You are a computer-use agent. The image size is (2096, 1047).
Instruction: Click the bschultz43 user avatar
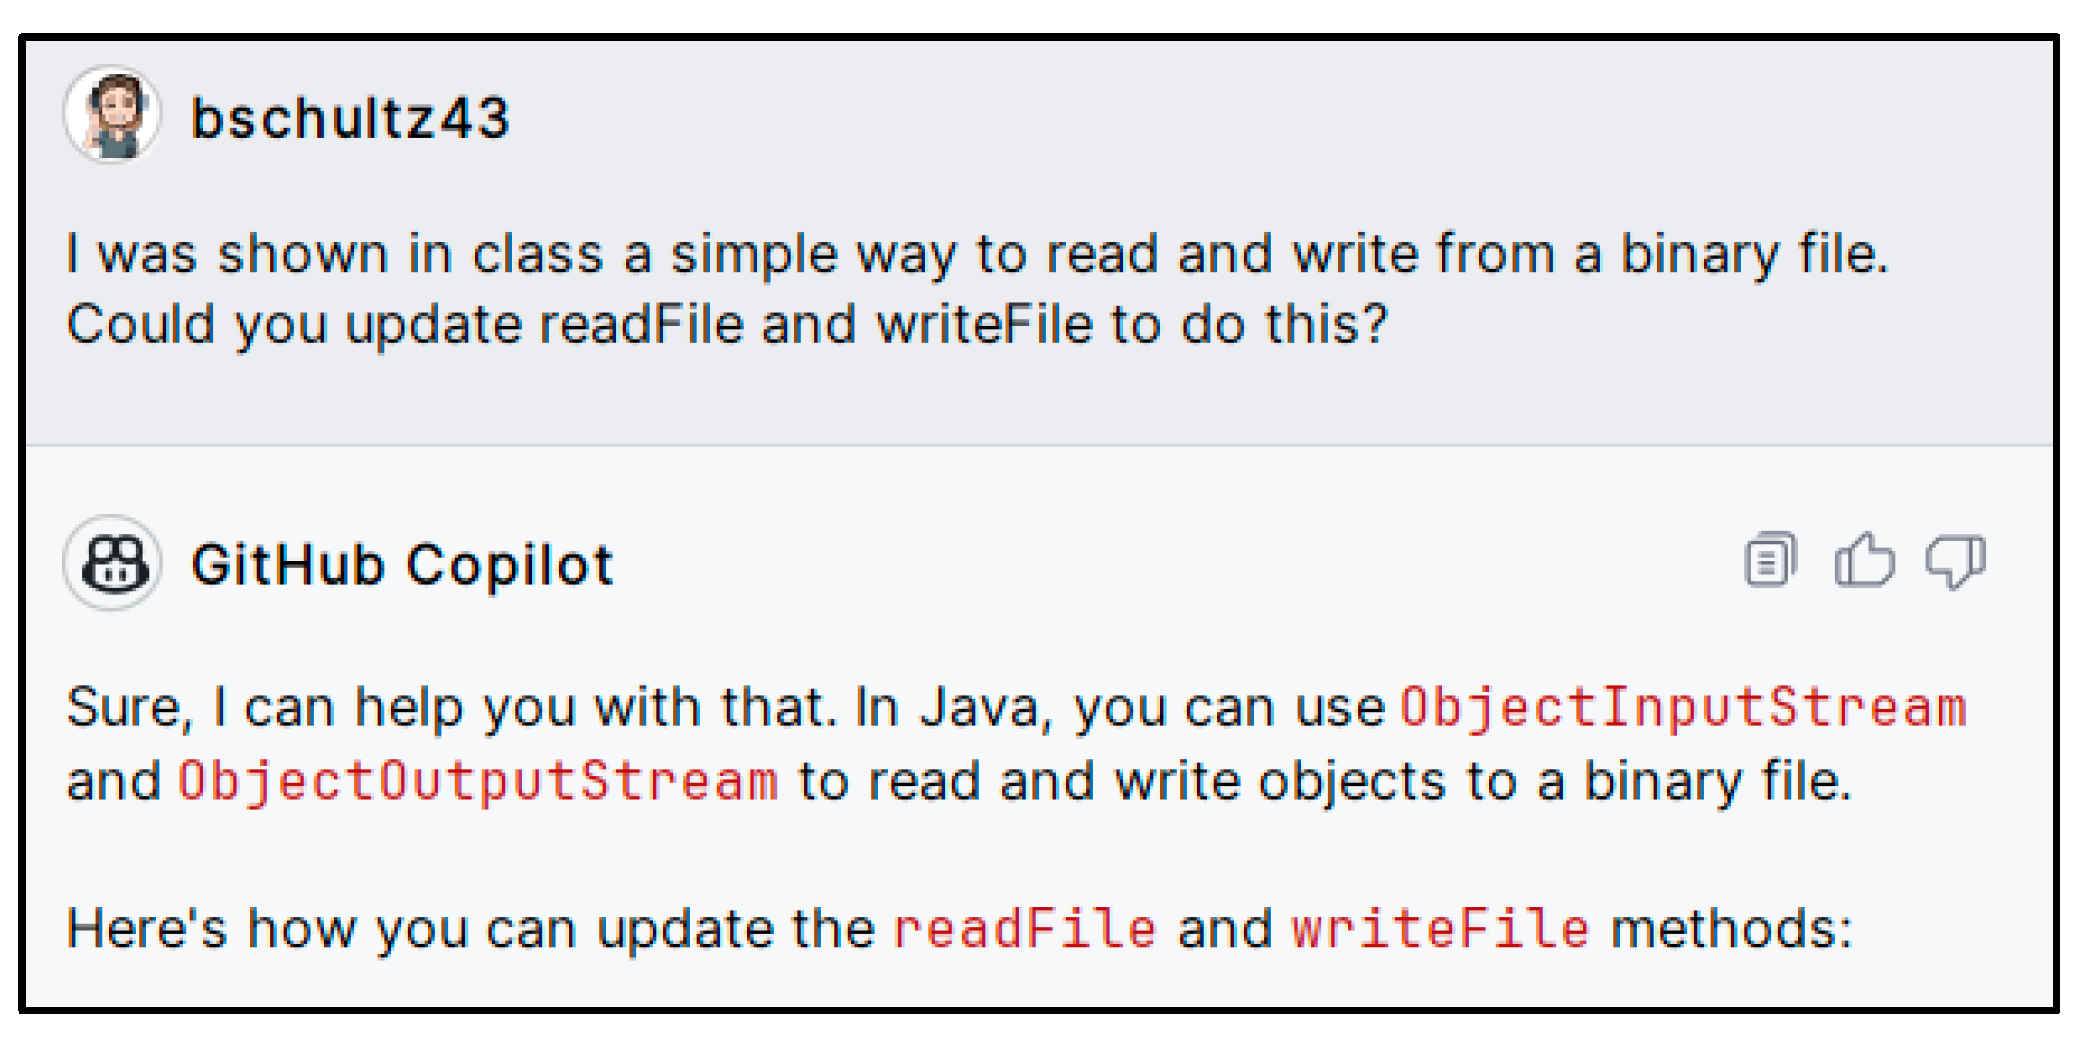[113, 115]
